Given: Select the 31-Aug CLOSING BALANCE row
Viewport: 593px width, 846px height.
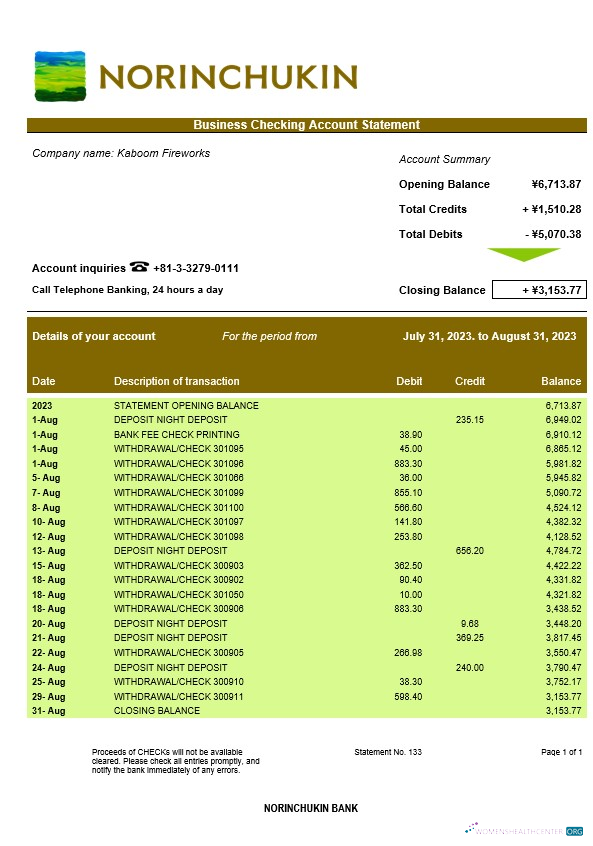Looking at the screenshot, I should pos(306,711).
